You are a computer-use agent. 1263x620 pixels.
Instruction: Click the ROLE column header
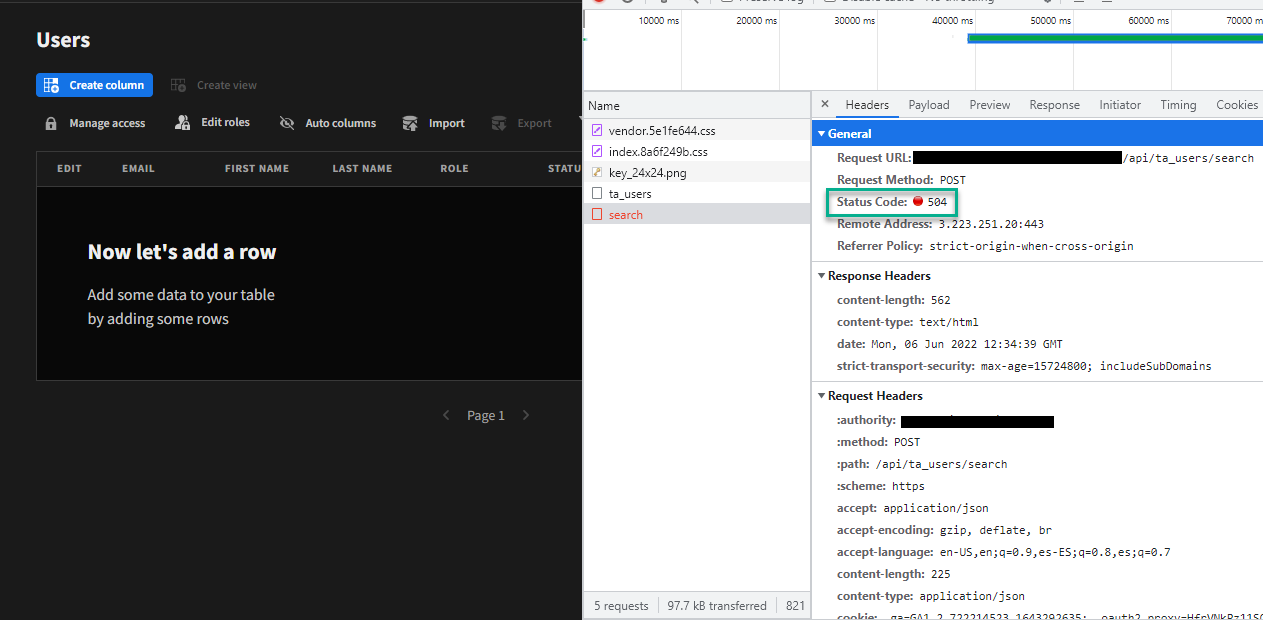pos(454,168)
